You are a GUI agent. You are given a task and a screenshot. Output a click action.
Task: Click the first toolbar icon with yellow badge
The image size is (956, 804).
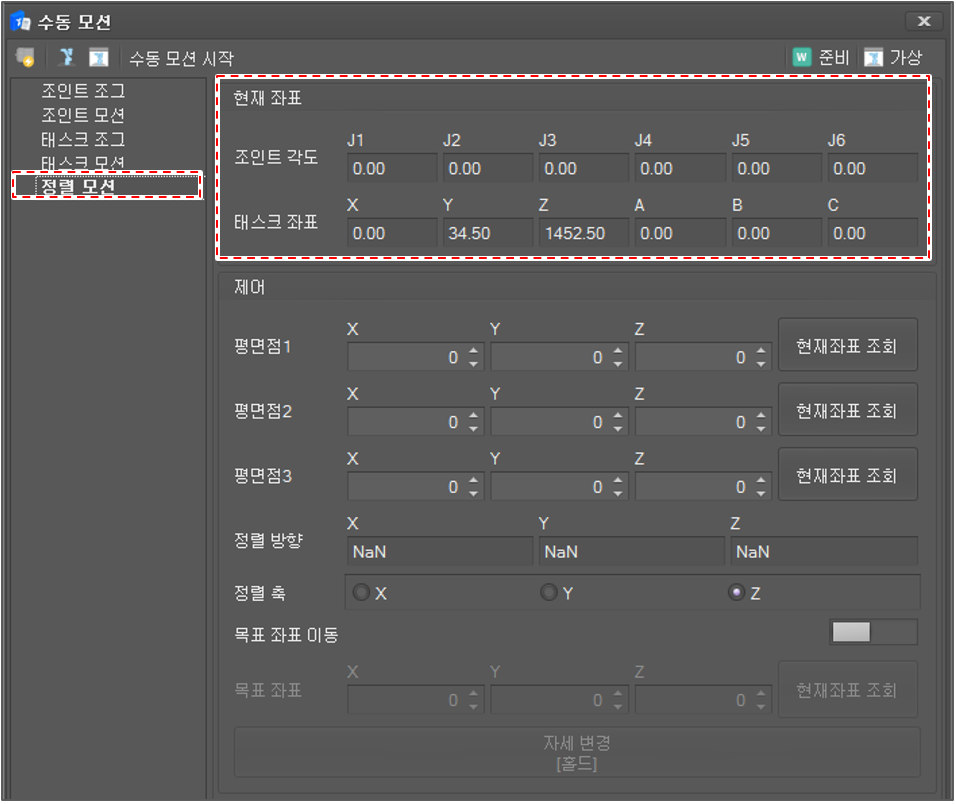pos(25,58)
